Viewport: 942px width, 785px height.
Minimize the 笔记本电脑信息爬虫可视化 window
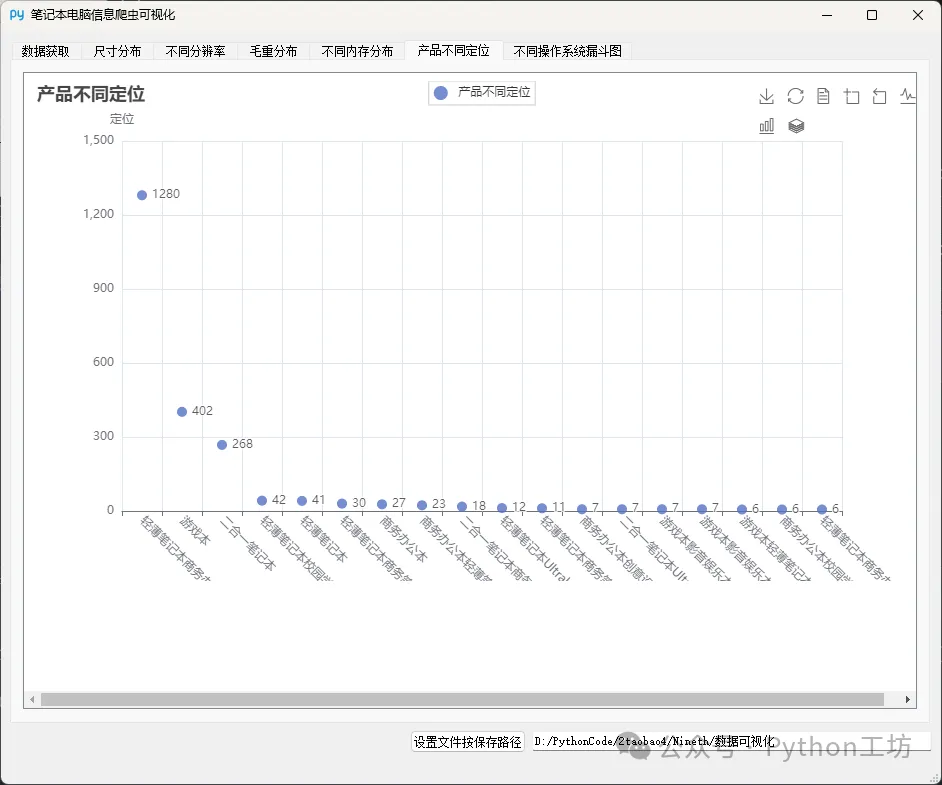click(x=827, y=15)
